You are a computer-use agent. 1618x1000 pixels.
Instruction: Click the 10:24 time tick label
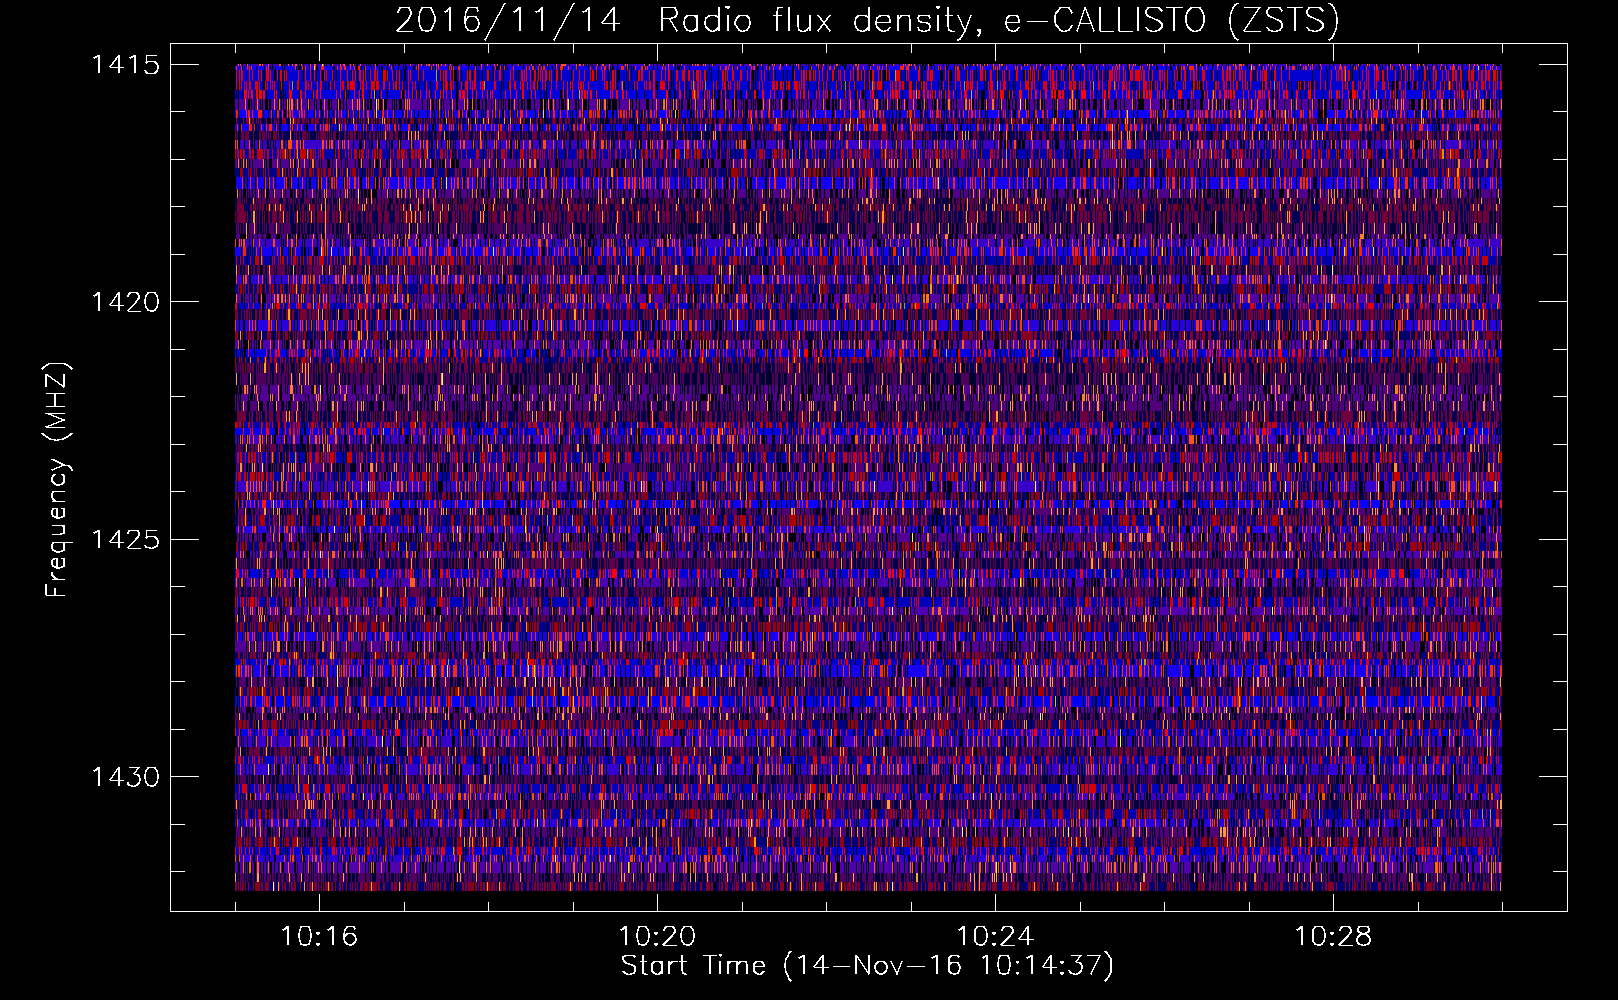coord(995,937)
